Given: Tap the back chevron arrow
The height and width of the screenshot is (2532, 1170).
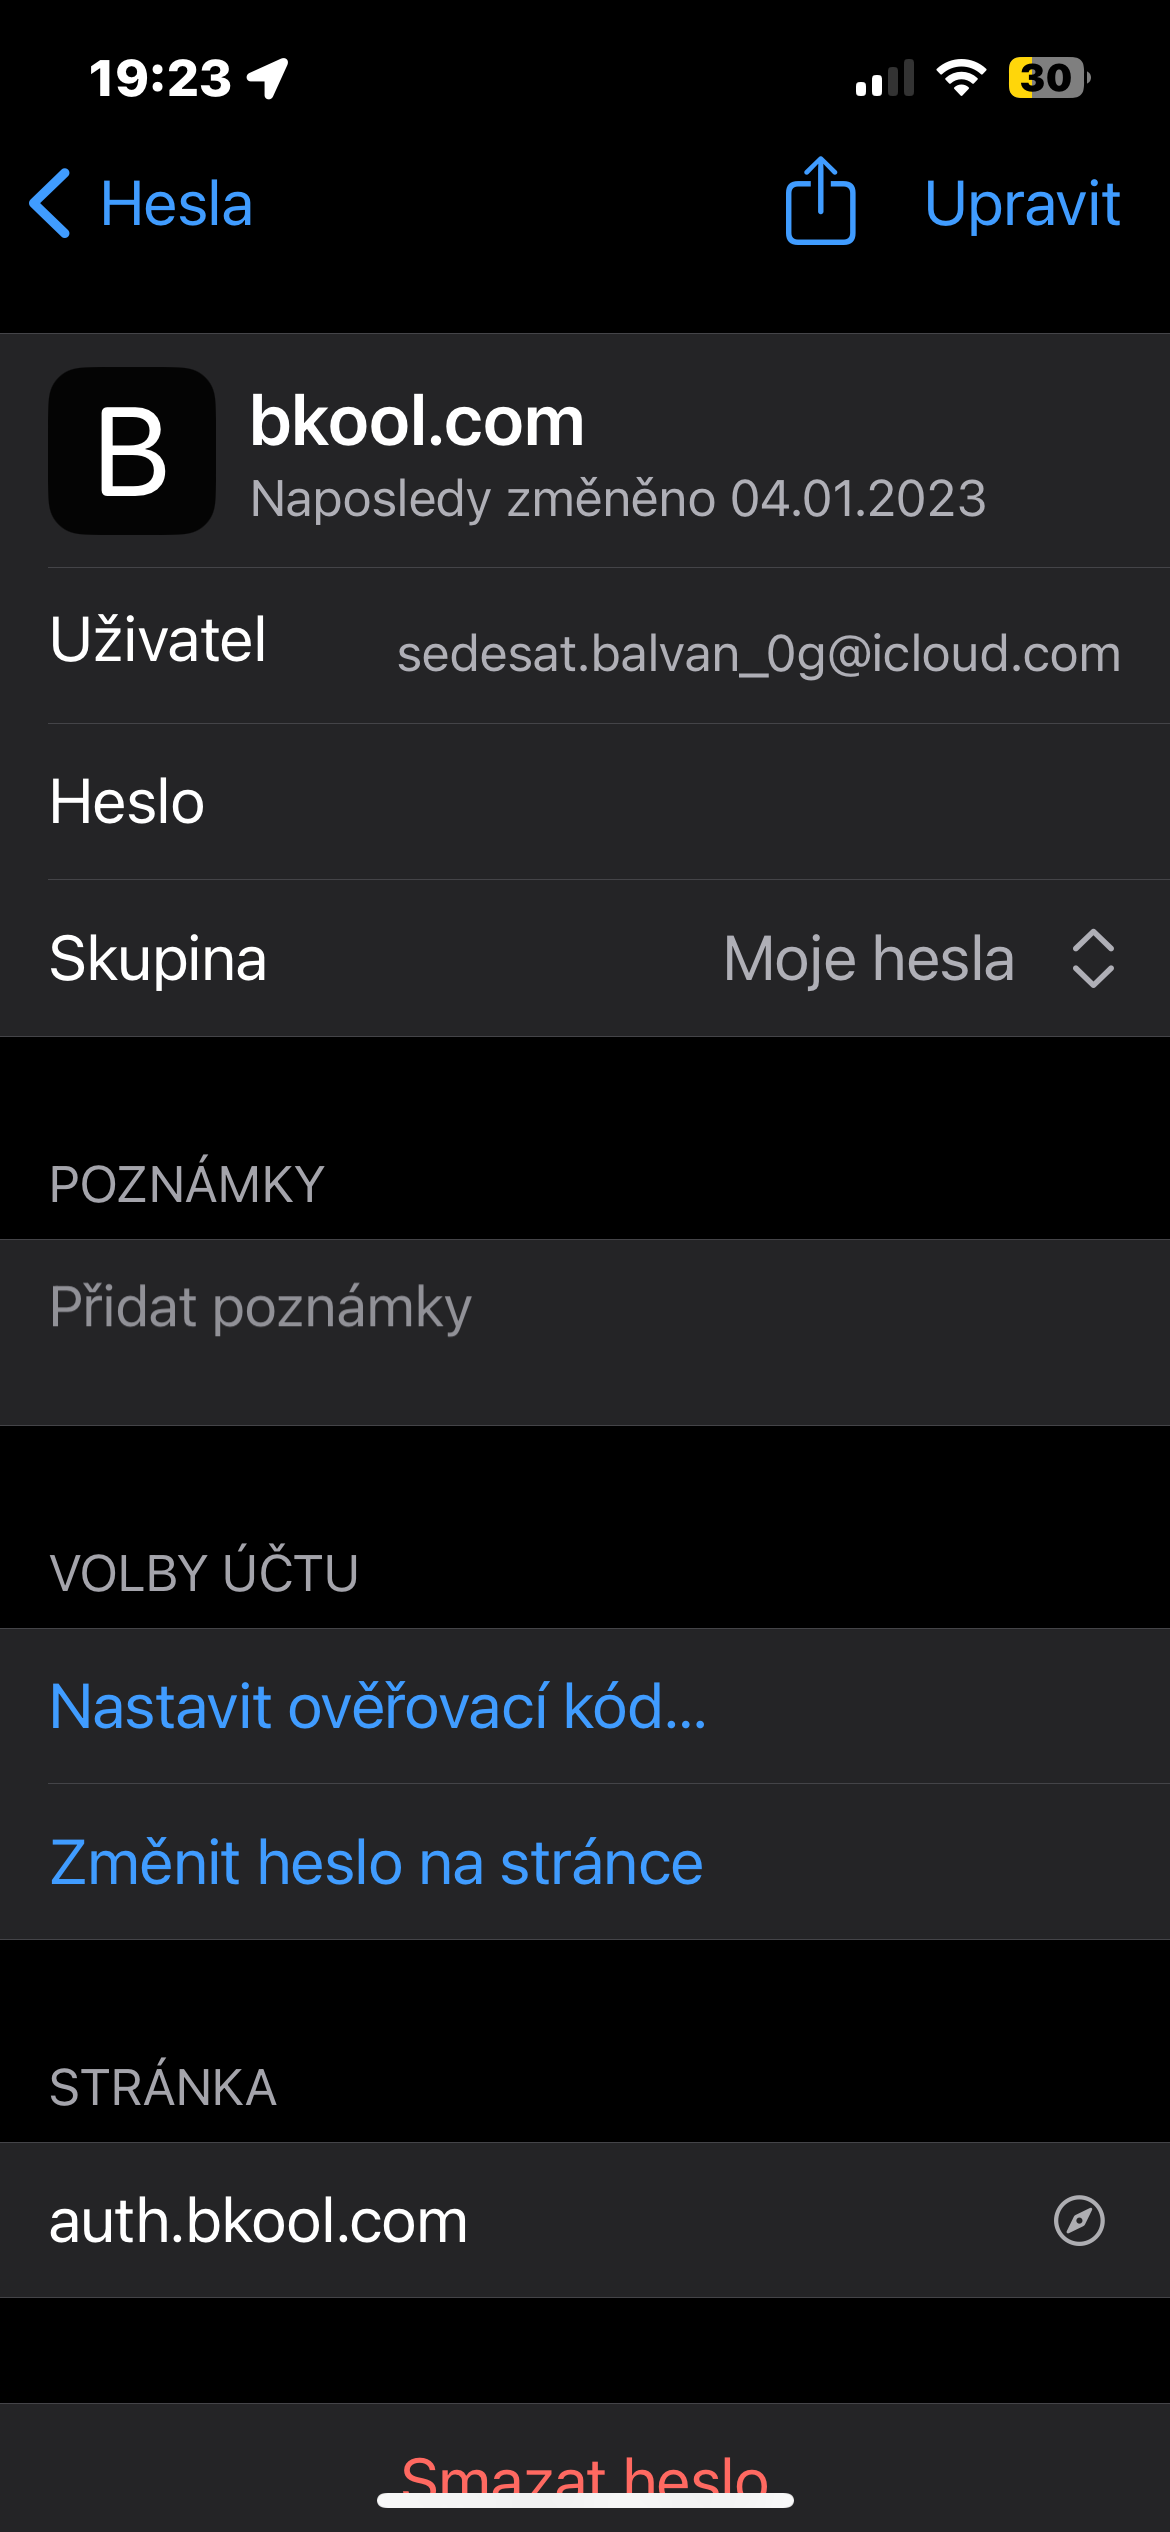Looking at the screenshot, I should click(x=50, y=204).
